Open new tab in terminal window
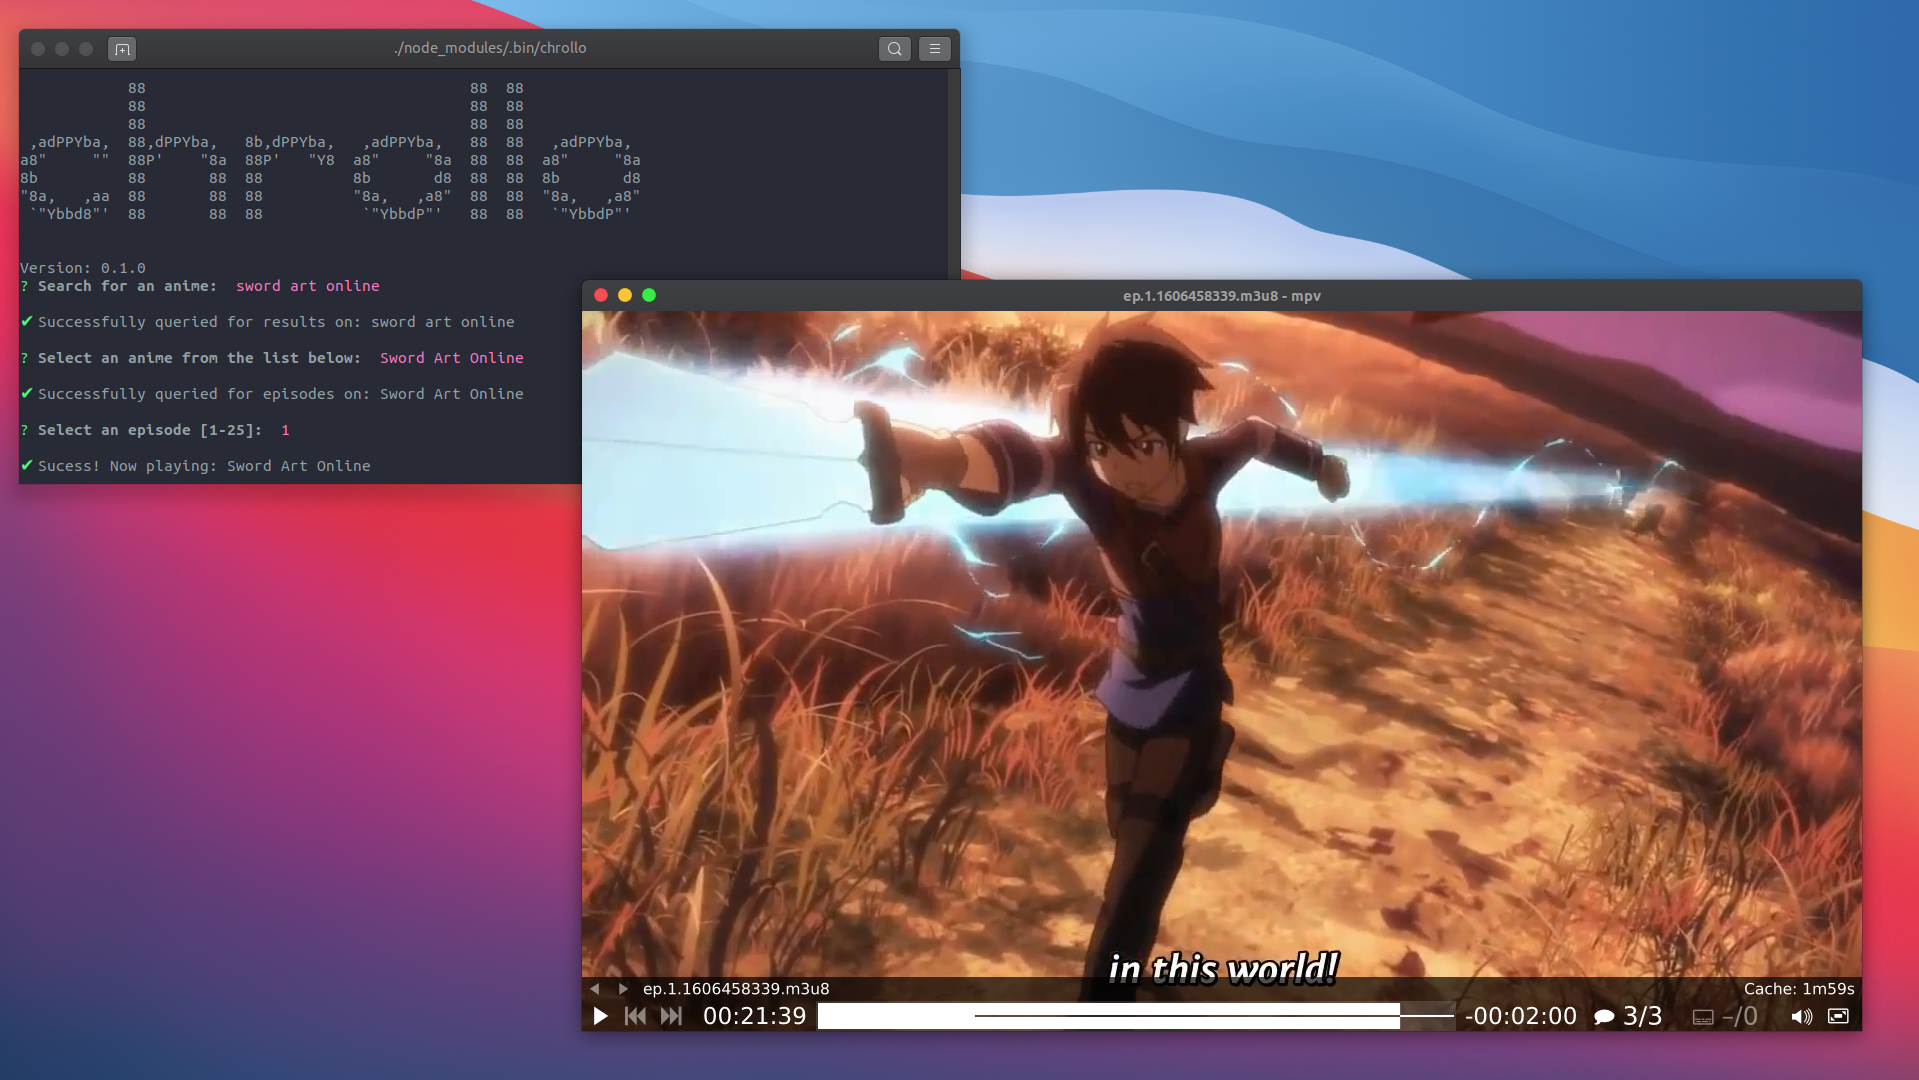 tap(121, 48)
